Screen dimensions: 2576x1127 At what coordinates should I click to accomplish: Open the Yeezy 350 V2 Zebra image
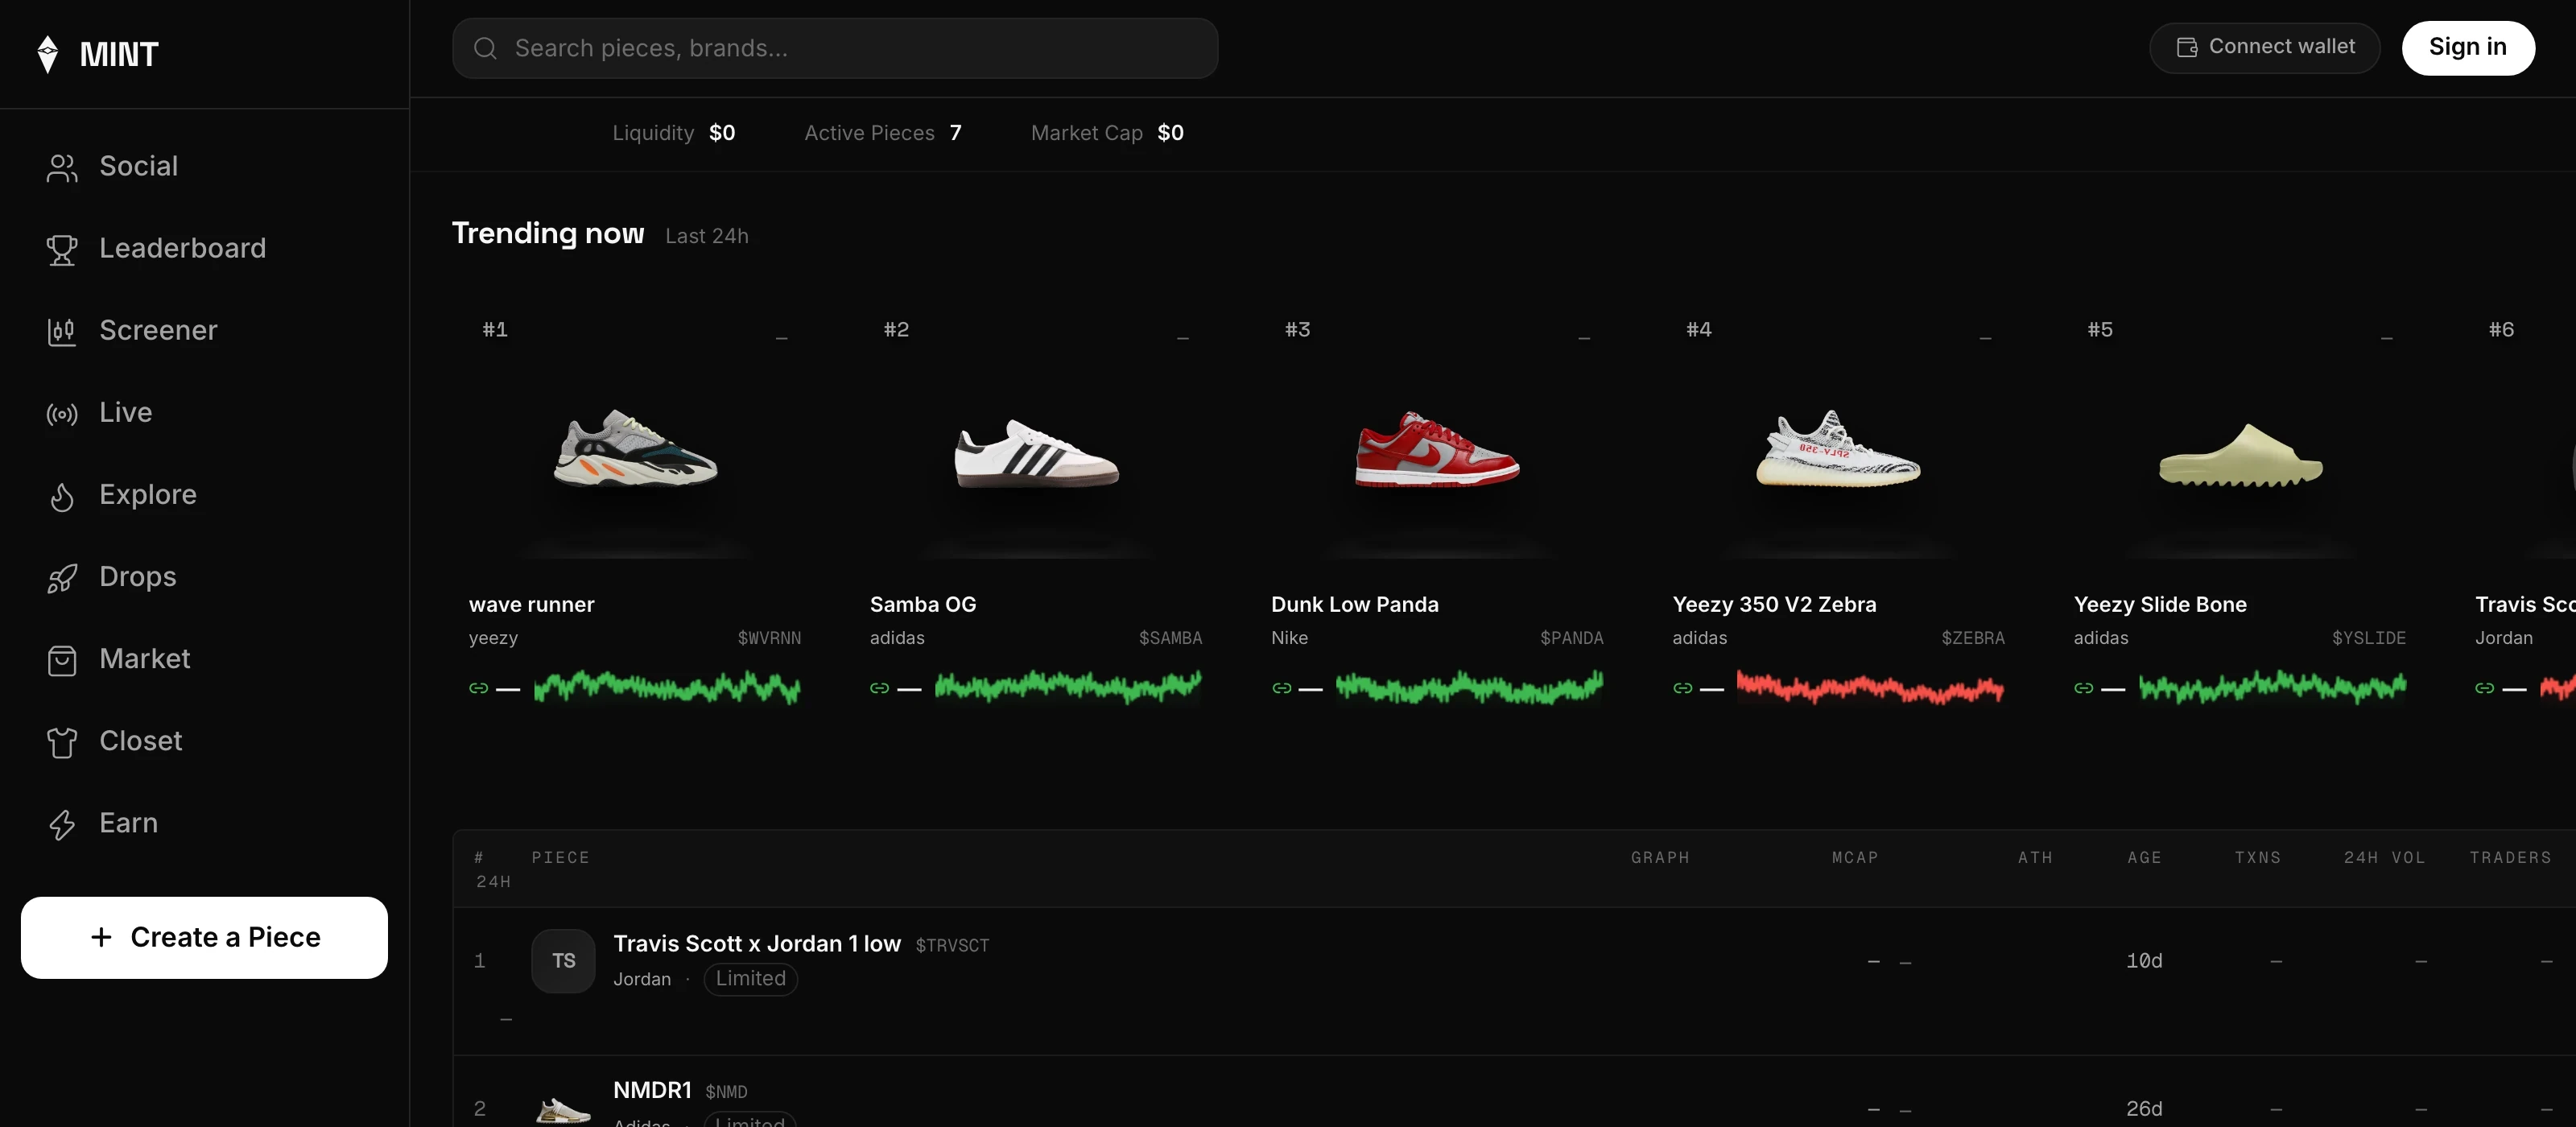coord(1838,448)
